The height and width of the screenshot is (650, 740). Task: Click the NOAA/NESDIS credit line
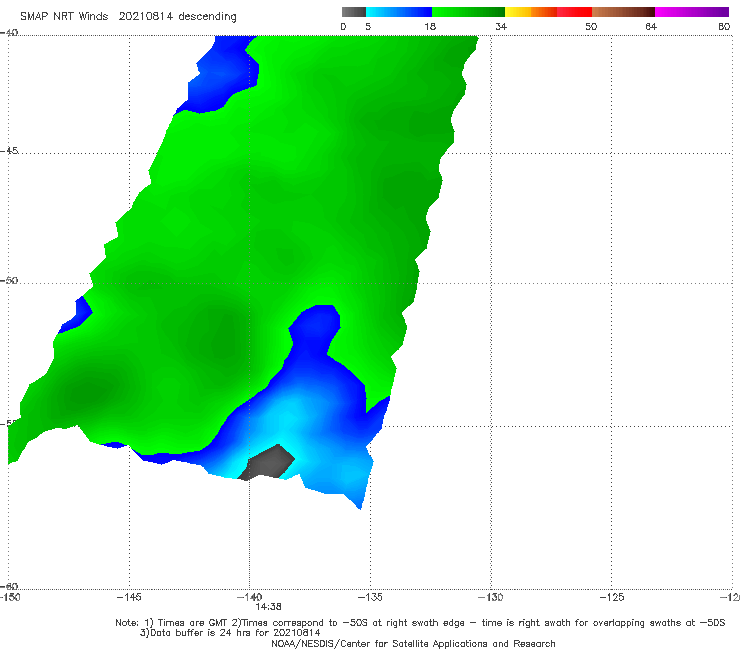point(413,643)
